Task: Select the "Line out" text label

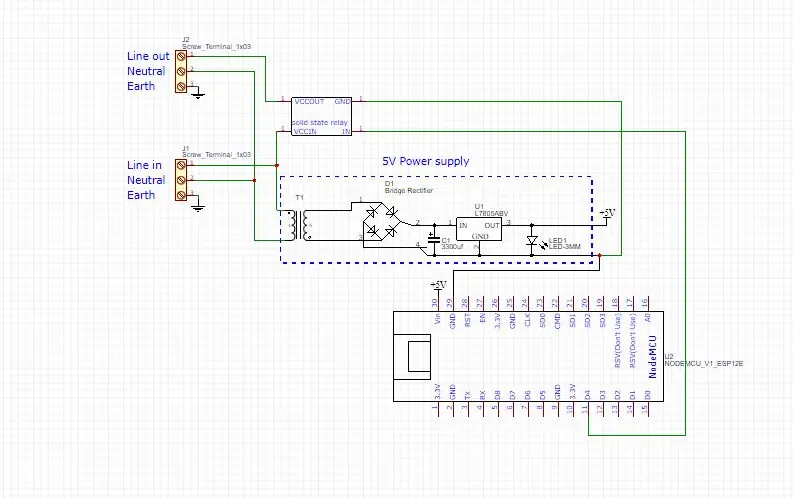Action: 148,56
